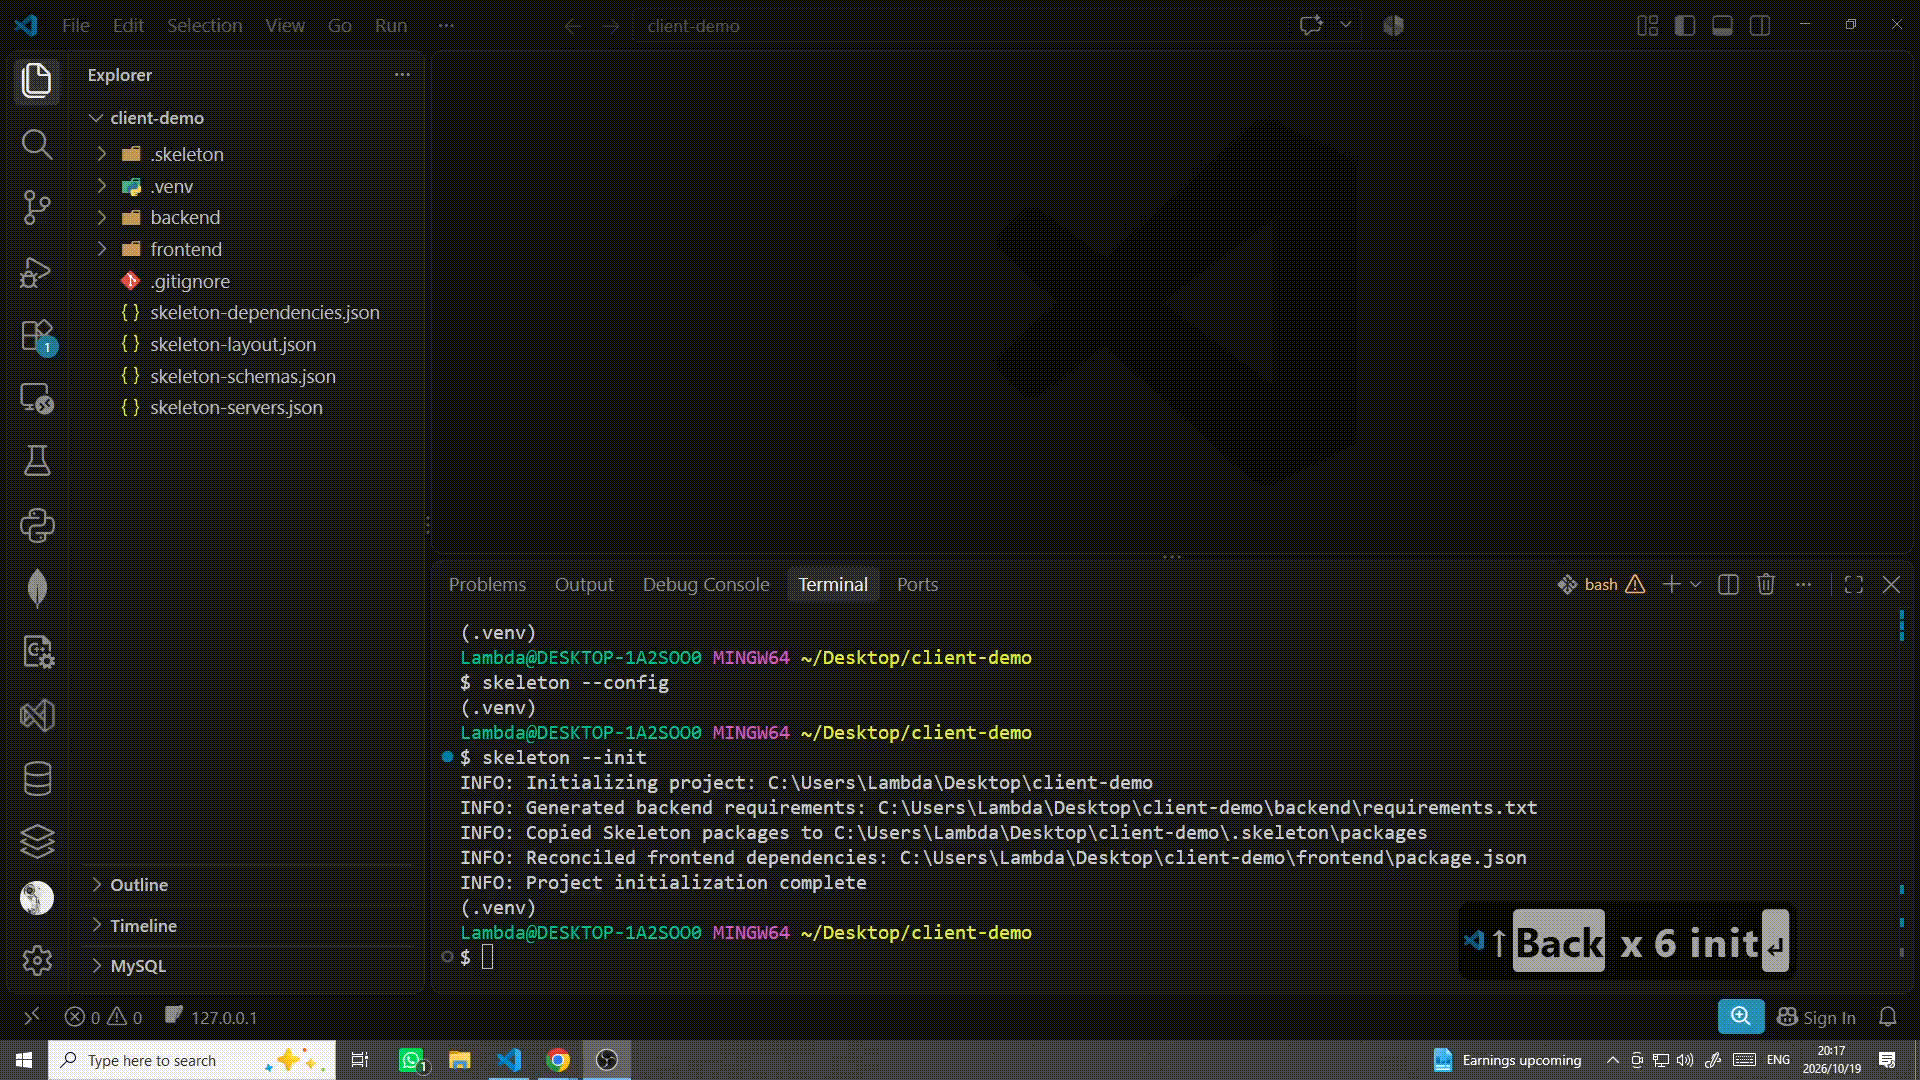Open the Copilot chat icon
1920x1080 pixels.
click(x=1311, y=26)
